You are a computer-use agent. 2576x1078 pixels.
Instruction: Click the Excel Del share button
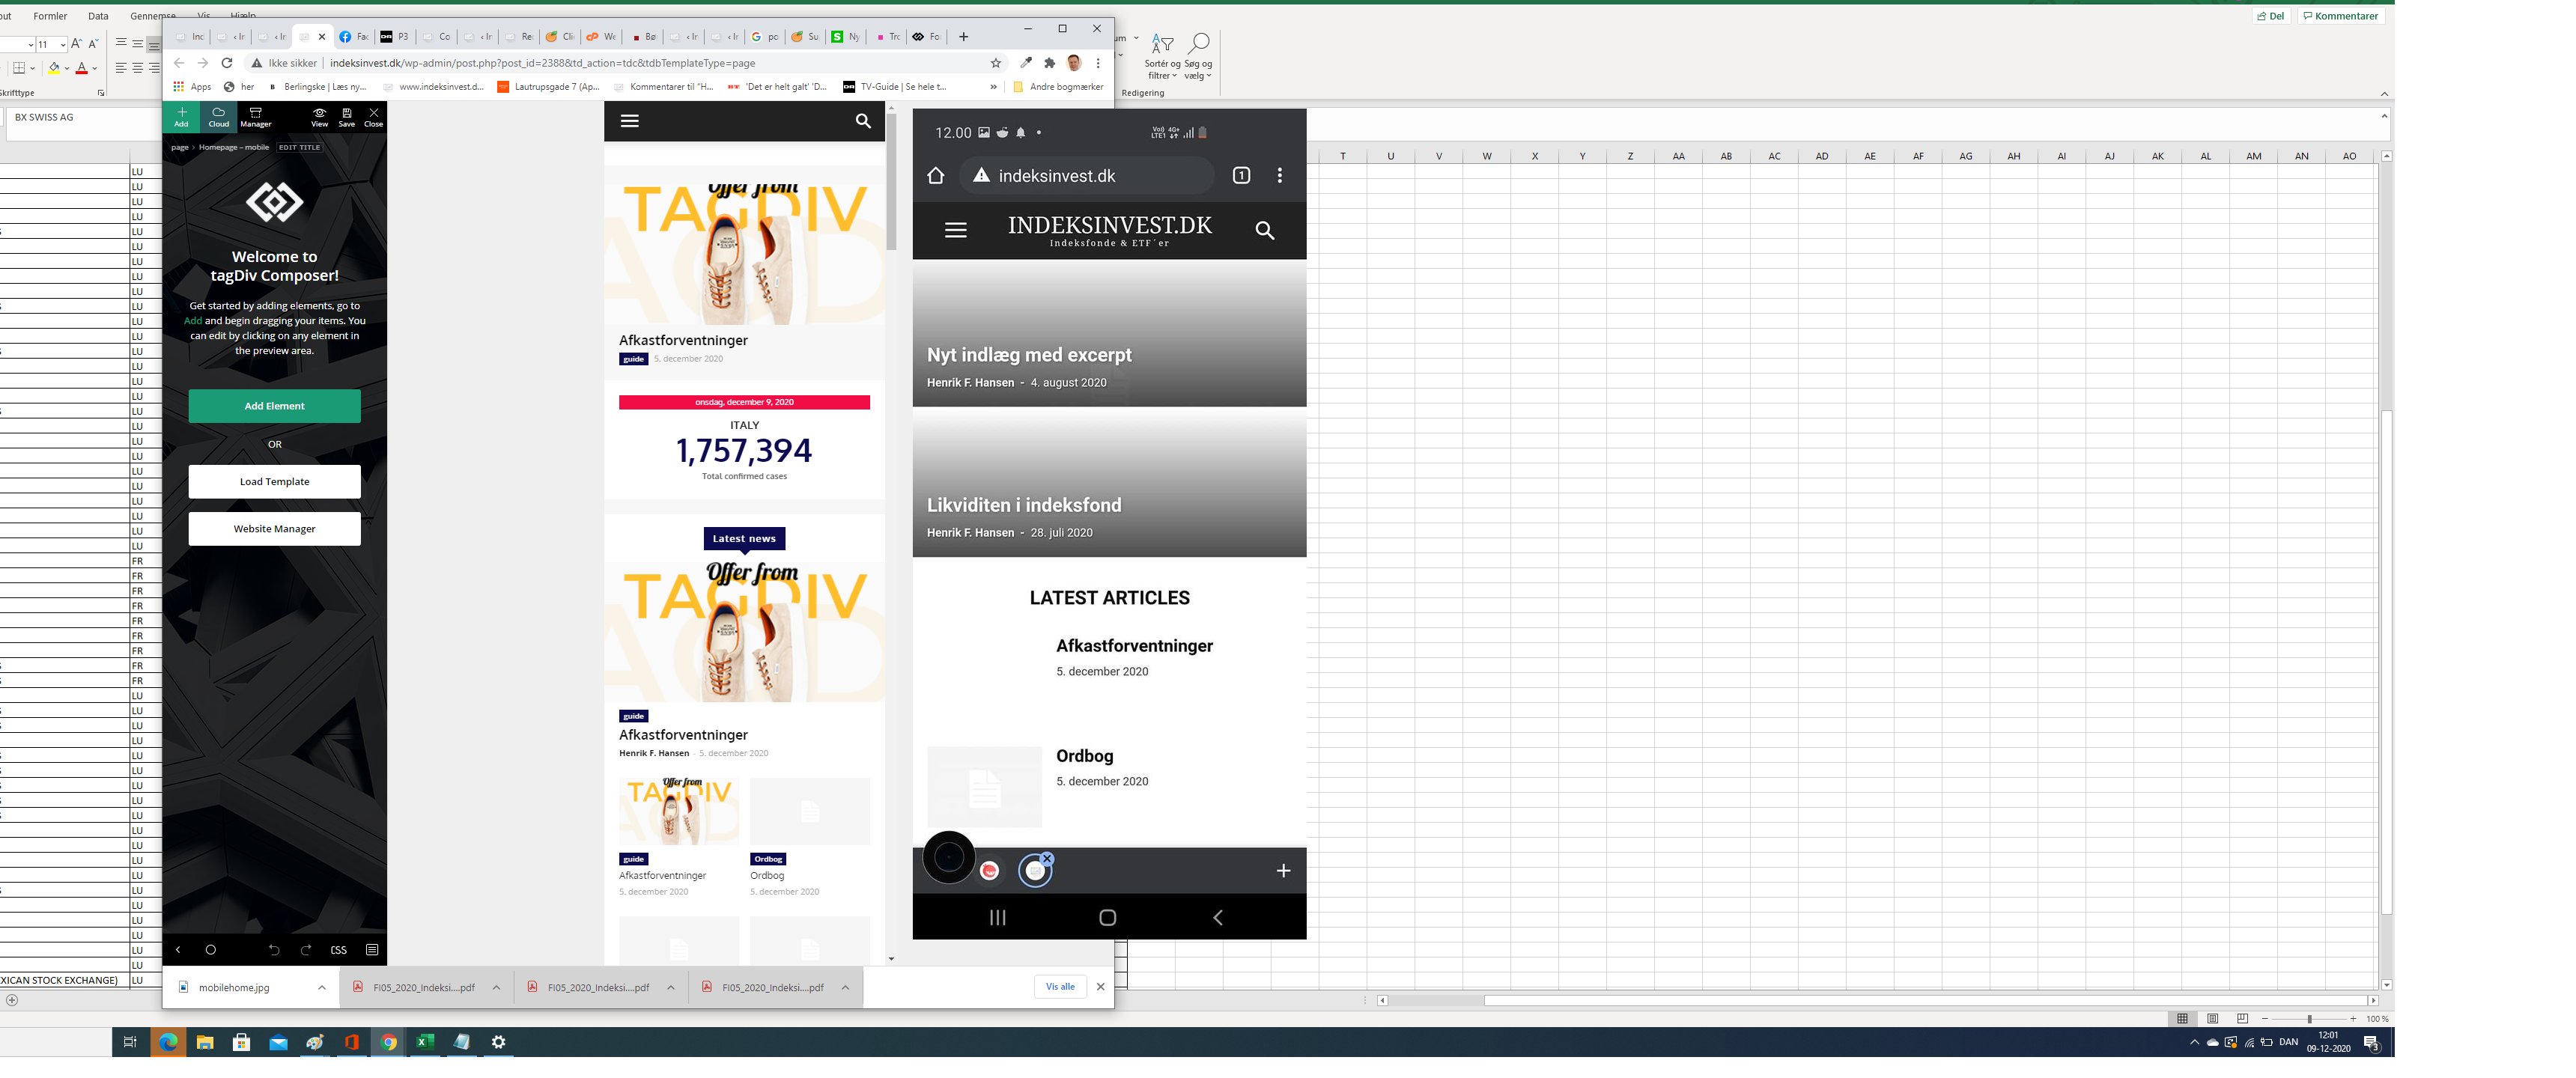tap(2271, 16)
